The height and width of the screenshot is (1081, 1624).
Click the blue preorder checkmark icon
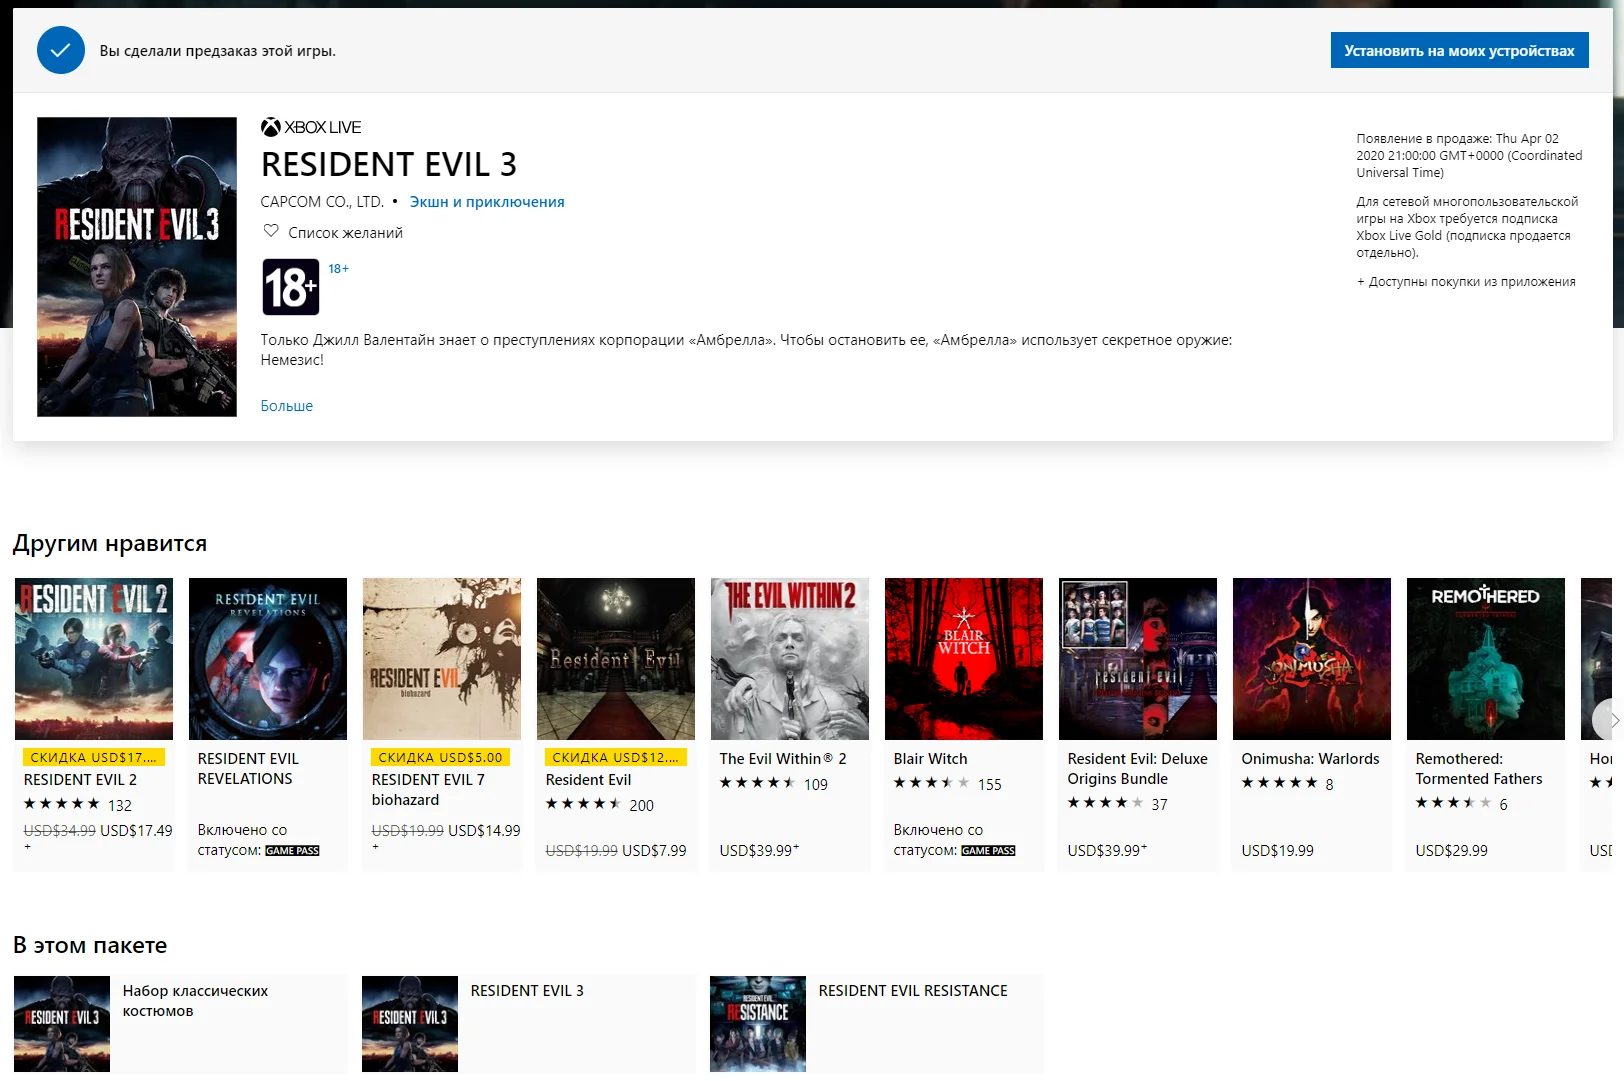(61, 50)
